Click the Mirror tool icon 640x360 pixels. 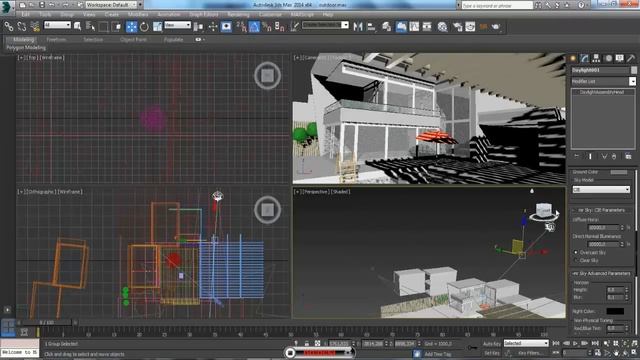358,27
